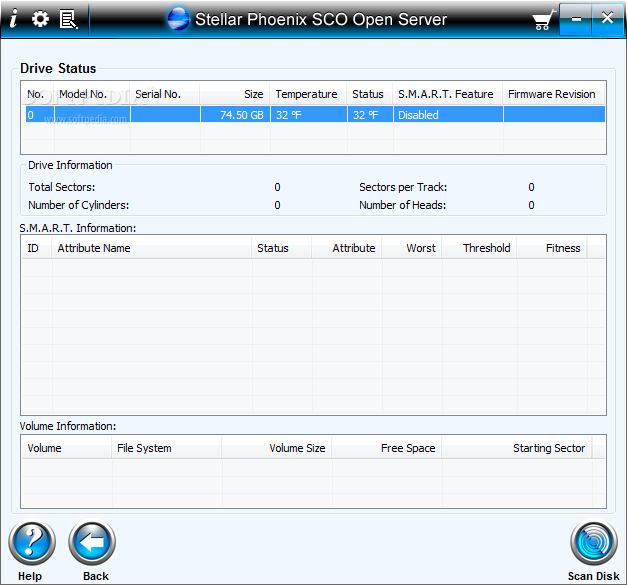
Task: Click 32 °F in the Temperature column
Action: click(x=309, y=115)
